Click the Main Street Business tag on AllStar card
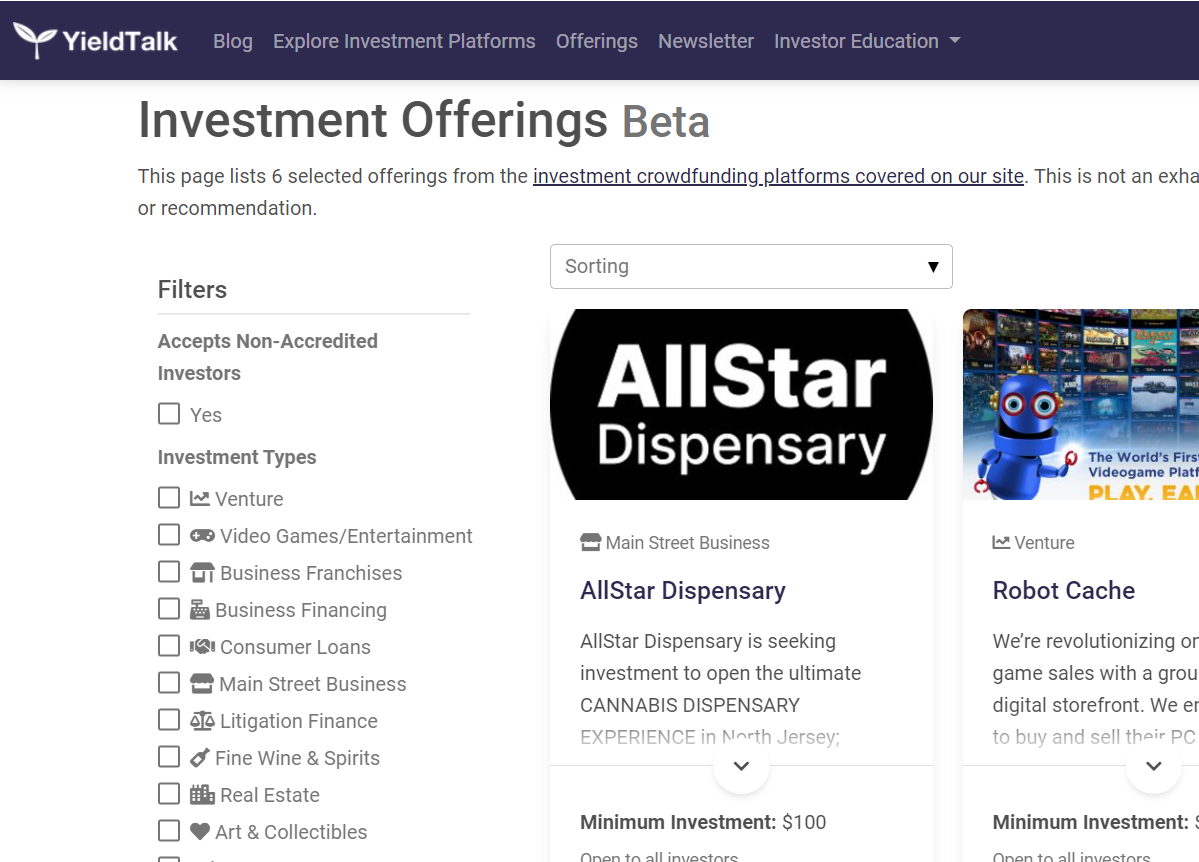The width and height of the screenshot is (1199, 862). tap(687, 542)
